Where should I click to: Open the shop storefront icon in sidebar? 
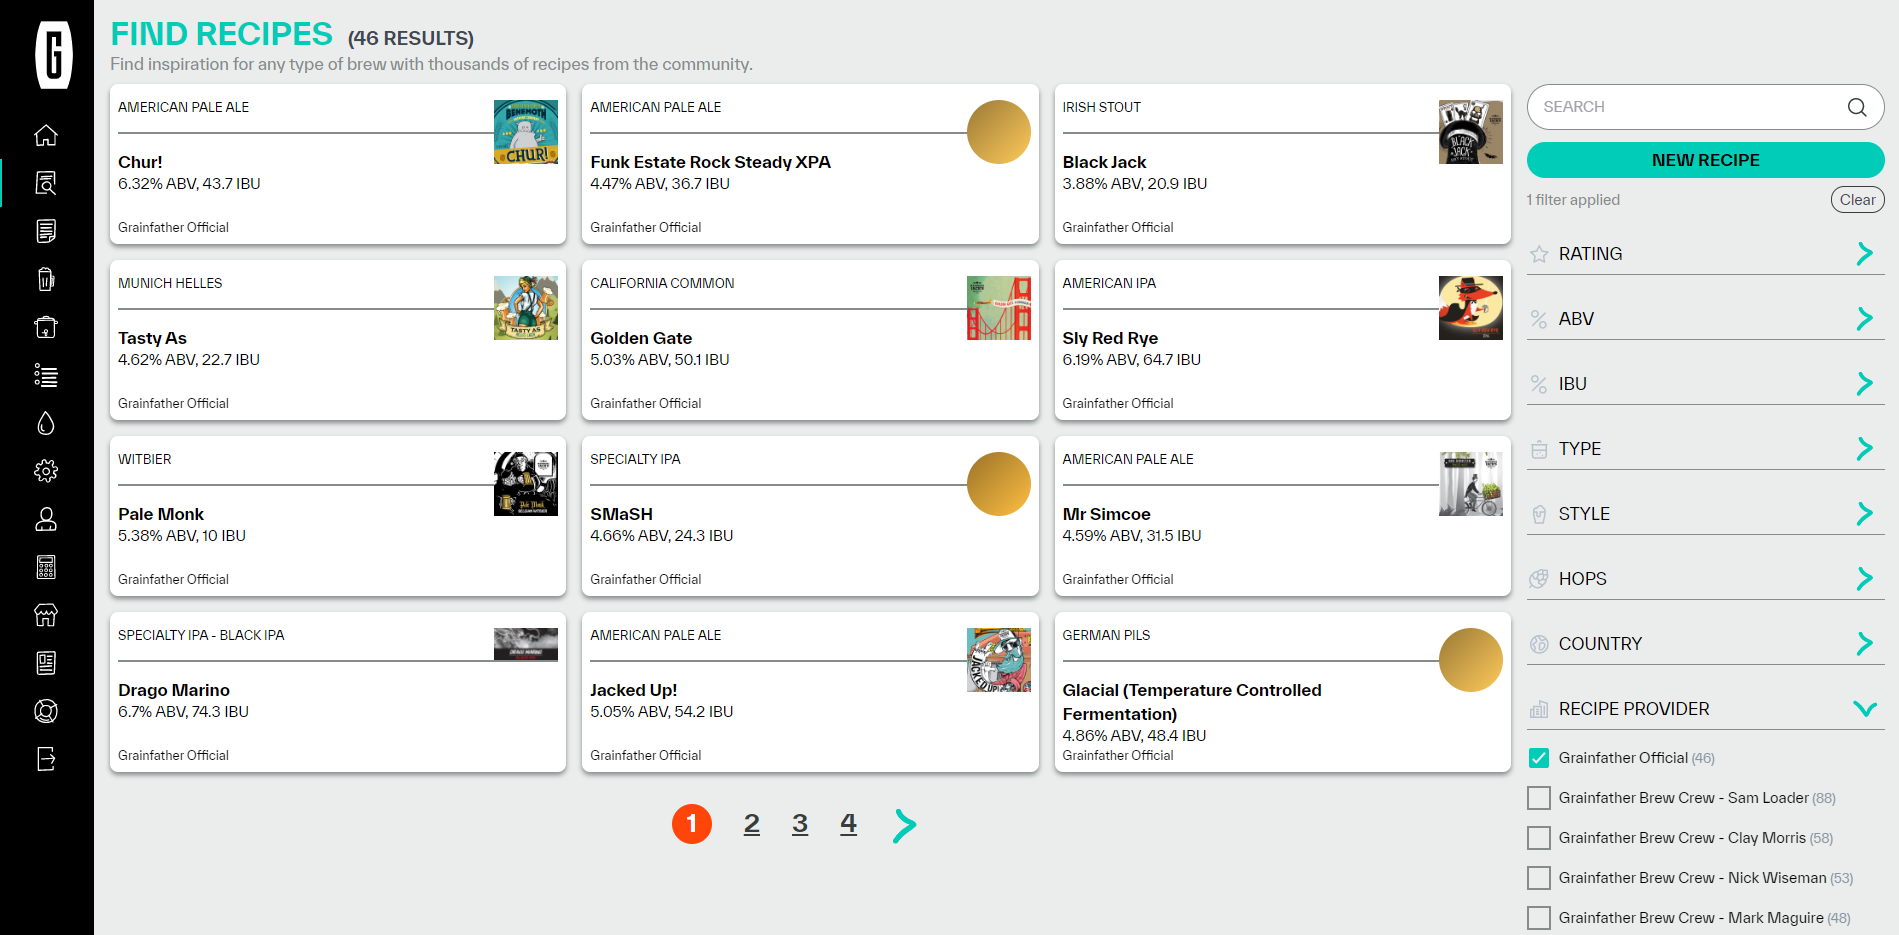pyautogui.click(x=46, y=615)
